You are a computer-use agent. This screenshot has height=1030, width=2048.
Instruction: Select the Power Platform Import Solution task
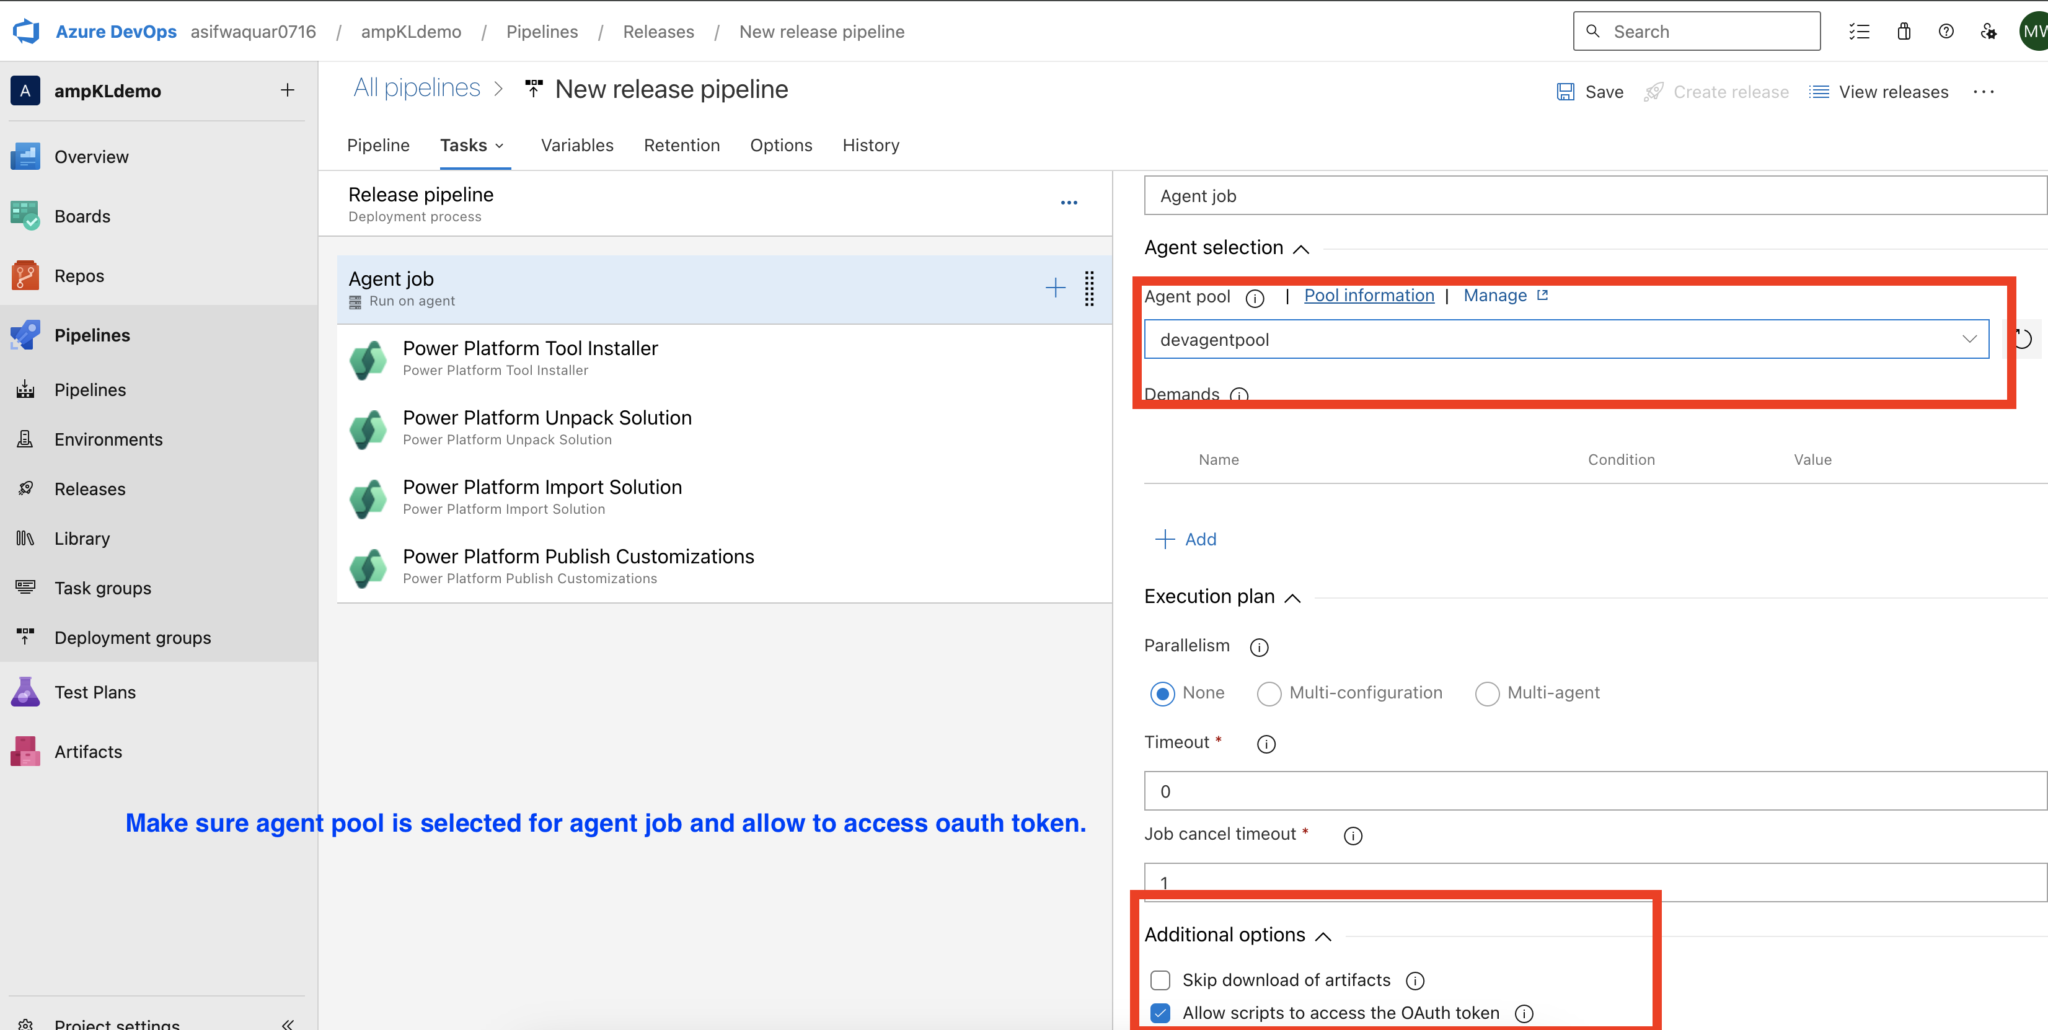click(x=724, y=497)
